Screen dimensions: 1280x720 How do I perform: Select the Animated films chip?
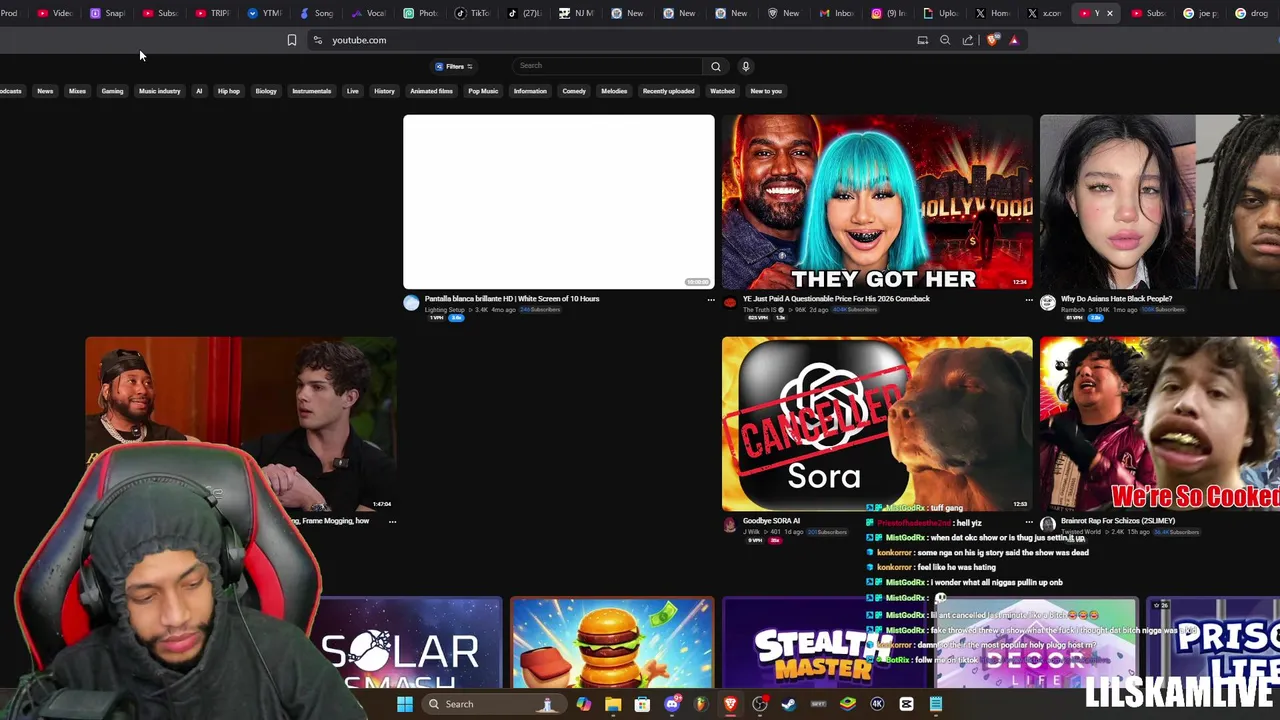(x=431, y=91)
